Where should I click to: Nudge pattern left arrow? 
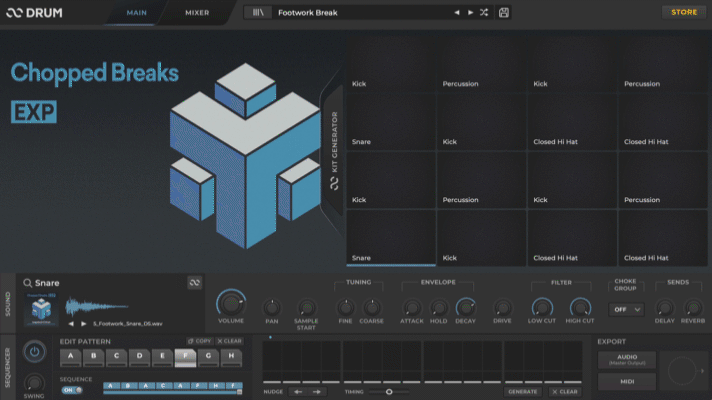(298, 391)
